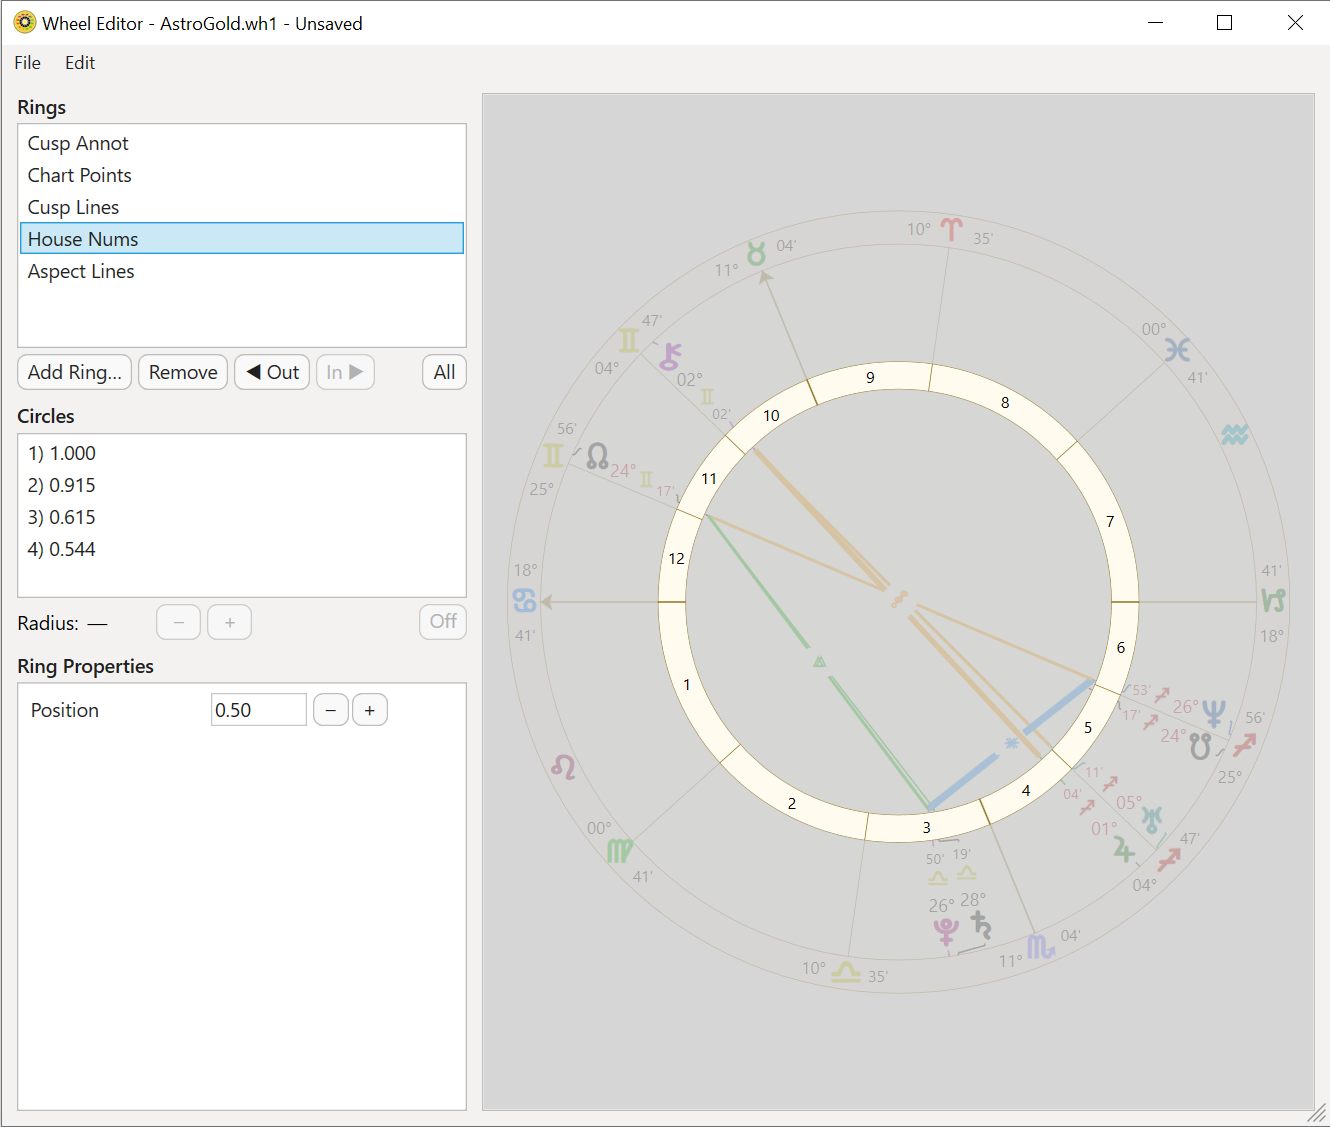This screenshot has height=1127, width=1330.
Task: Click house number 8 on wheel
Action: (1005, 402)
